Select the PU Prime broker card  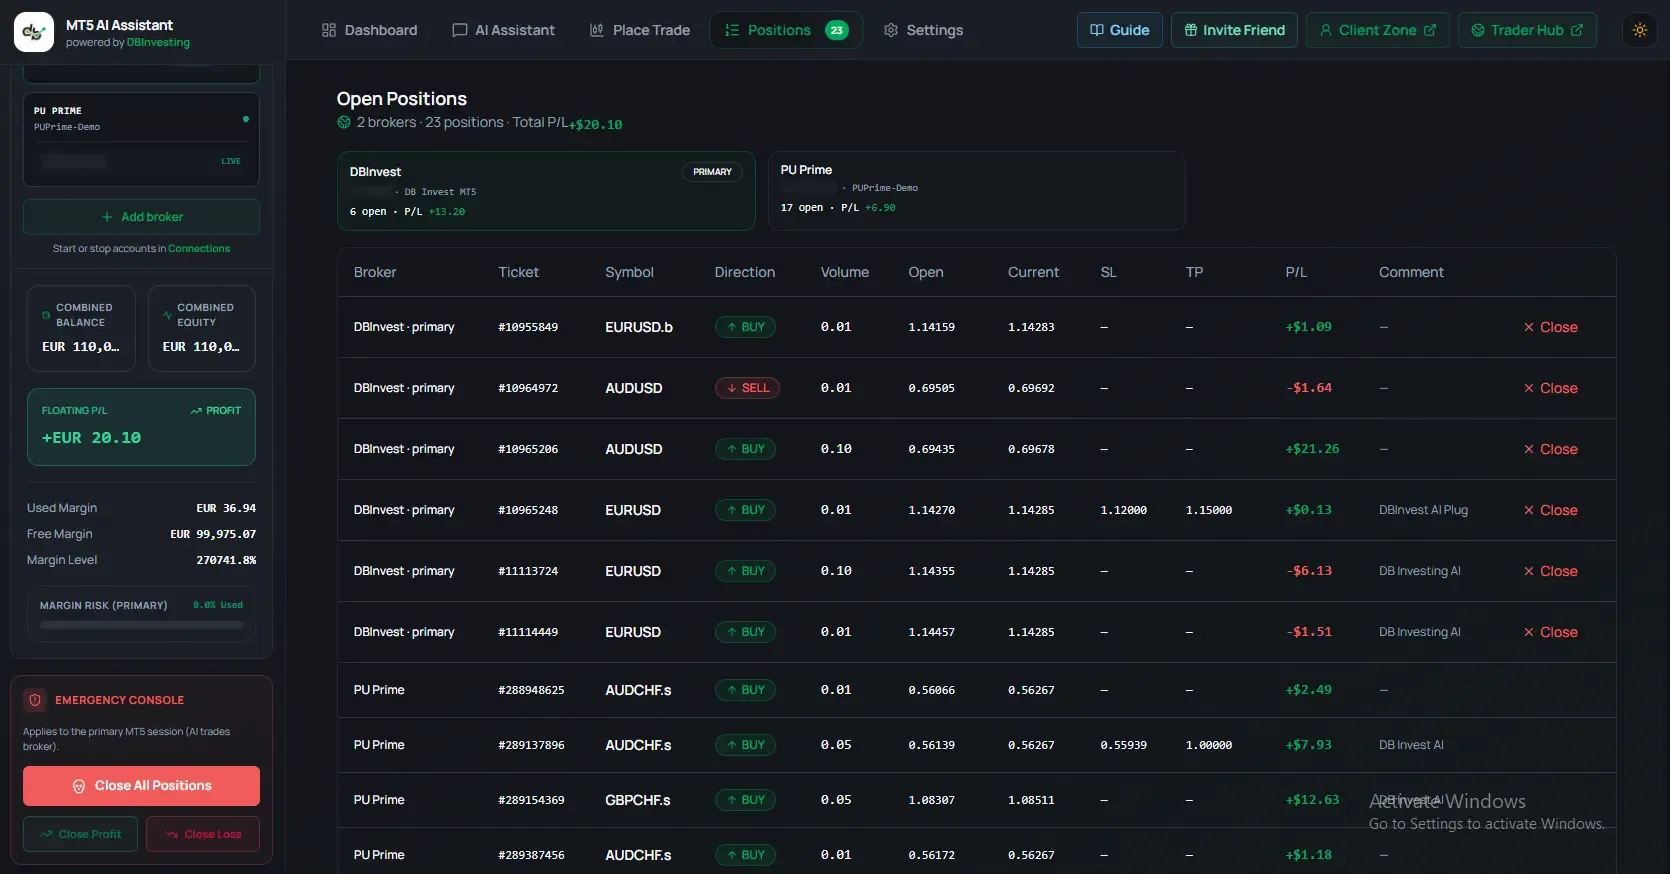tap(976, 191)
